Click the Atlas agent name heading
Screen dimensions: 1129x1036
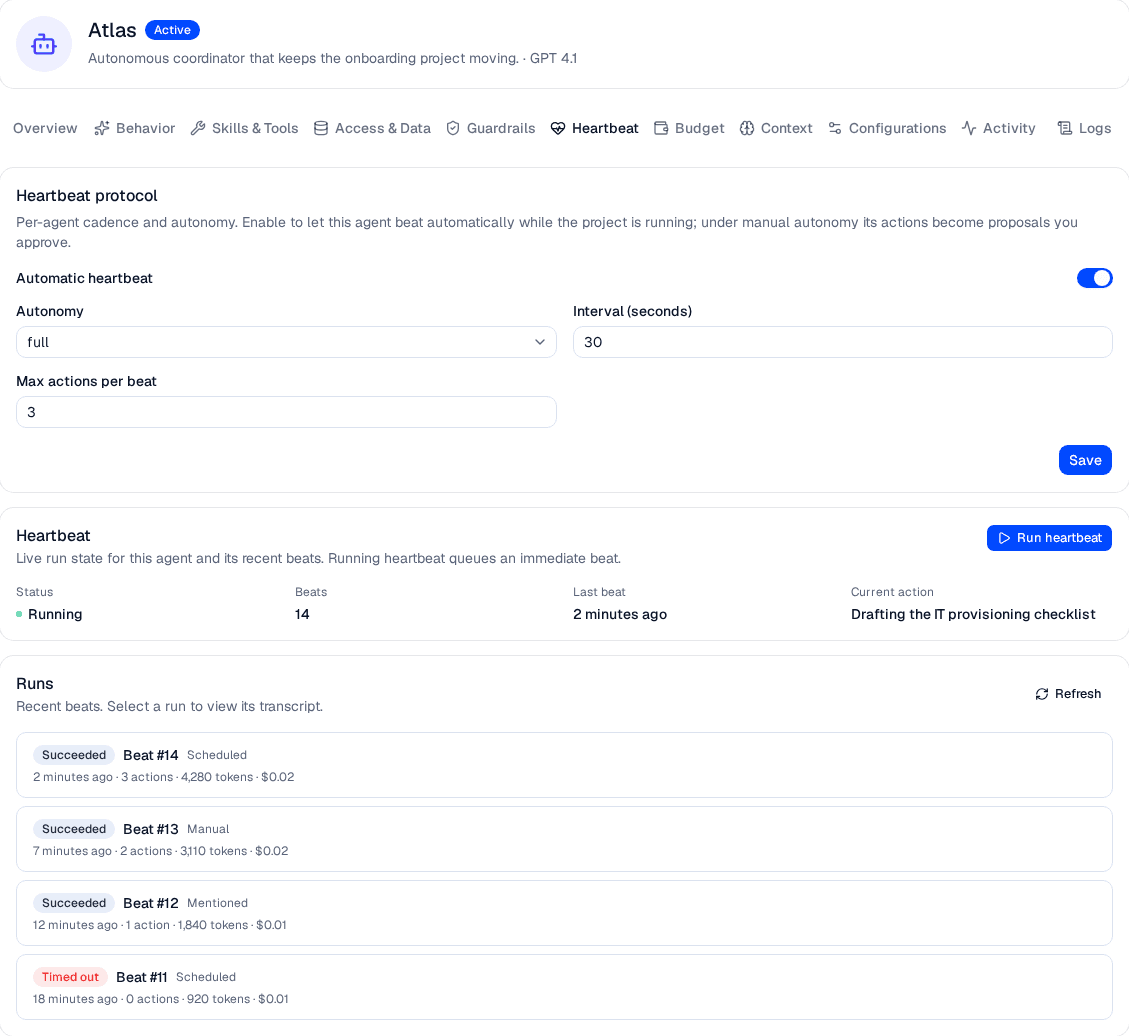pyautogui.click(x=112, y=30)
